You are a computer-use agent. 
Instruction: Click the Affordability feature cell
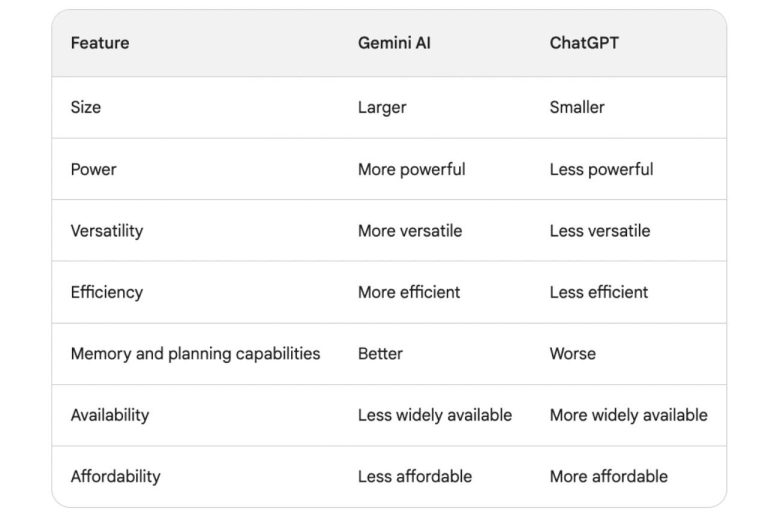click(116, 477)
